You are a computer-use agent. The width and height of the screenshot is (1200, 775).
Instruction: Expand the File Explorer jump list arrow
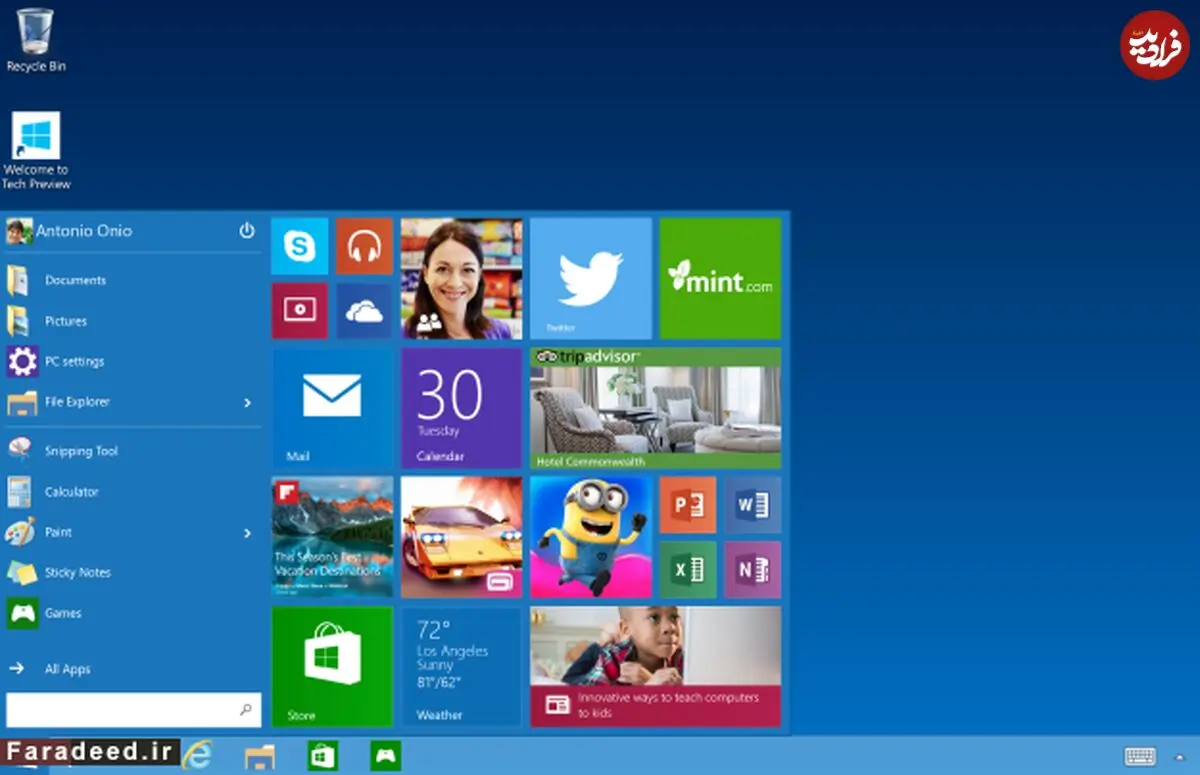pyautogui.click(x=248, y=403)
